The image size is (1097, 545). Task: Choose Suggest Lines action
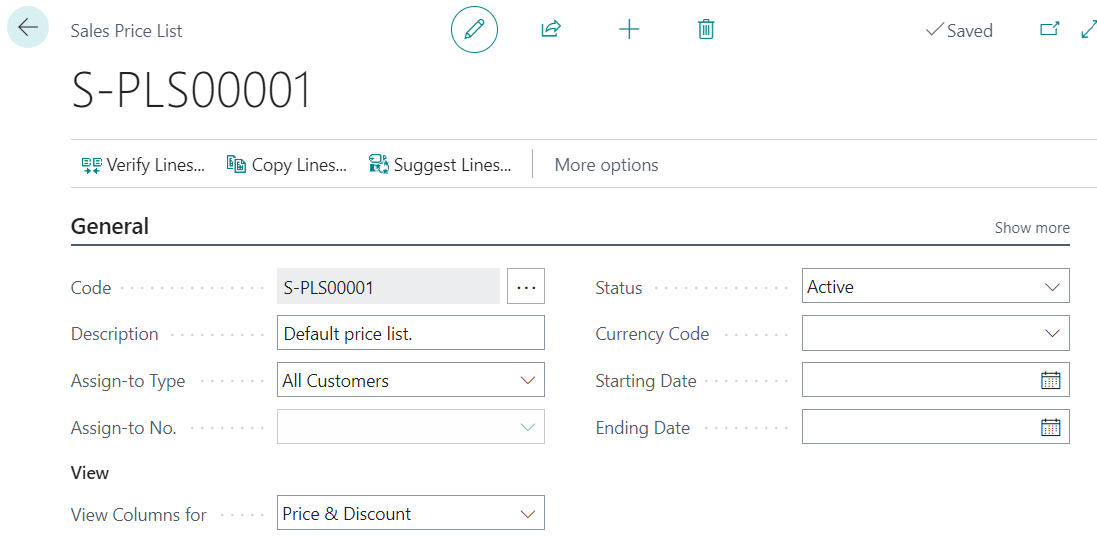point(440,165)
